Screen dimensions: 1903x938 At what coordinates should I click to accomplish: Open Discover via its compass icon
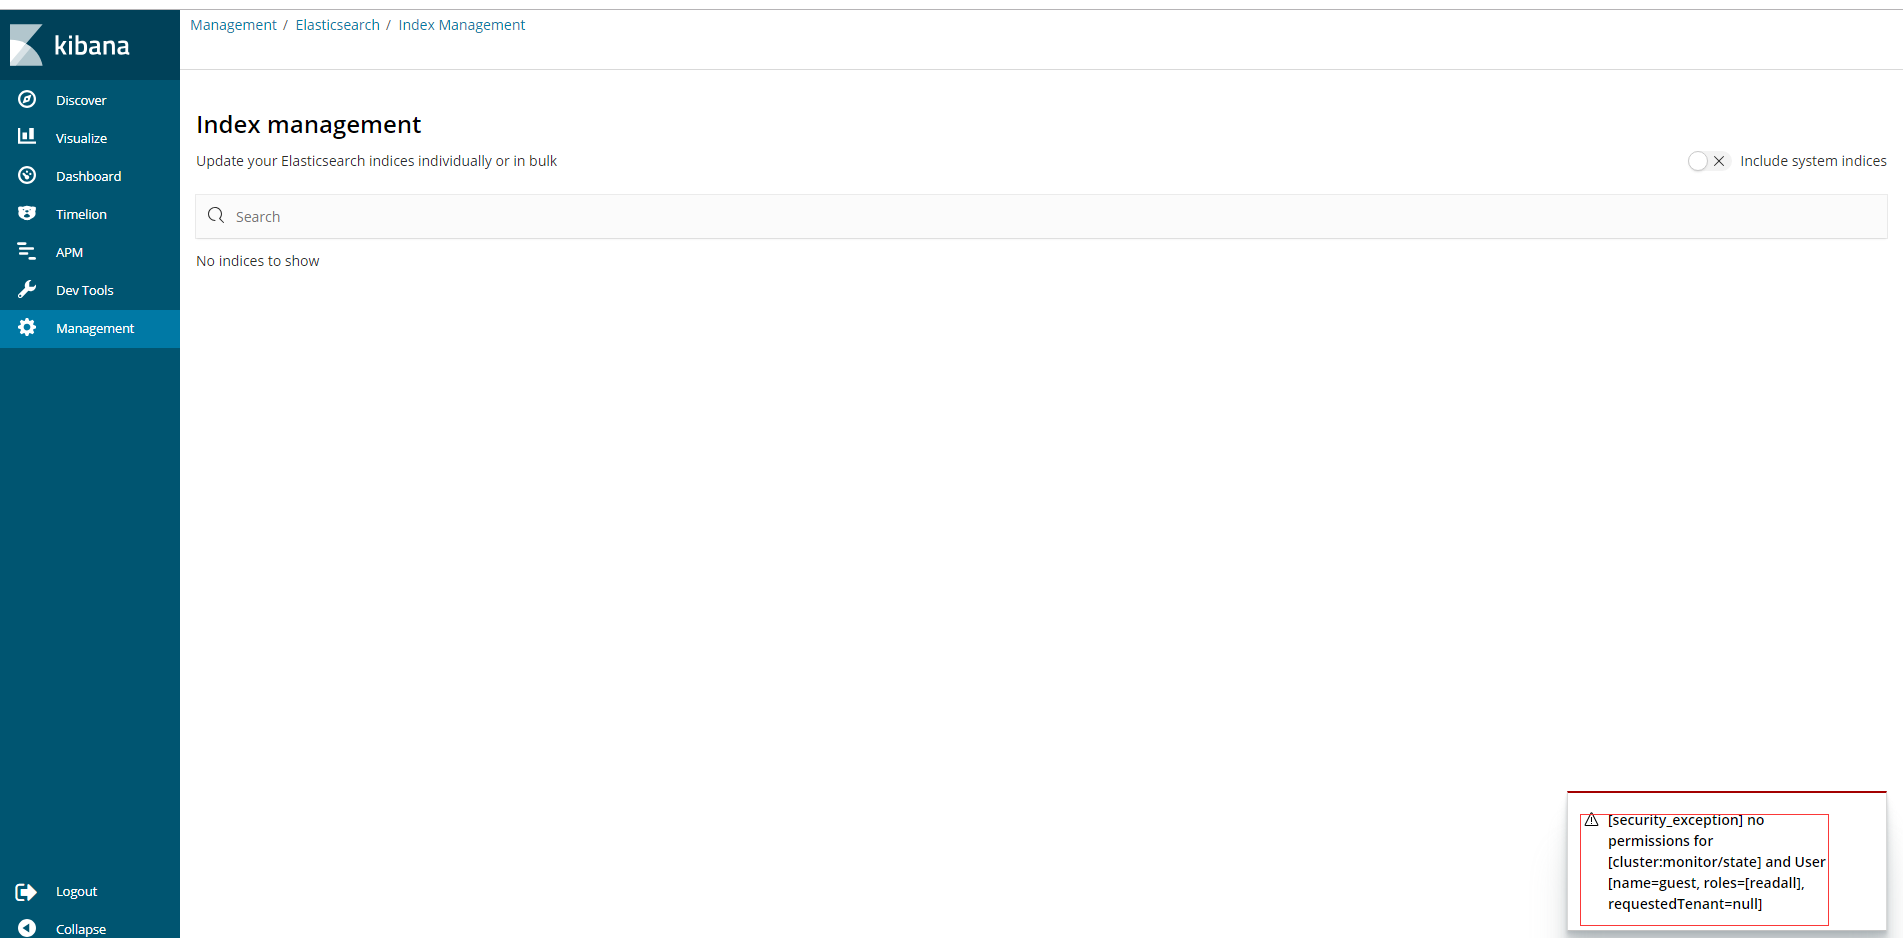(27, 99)
